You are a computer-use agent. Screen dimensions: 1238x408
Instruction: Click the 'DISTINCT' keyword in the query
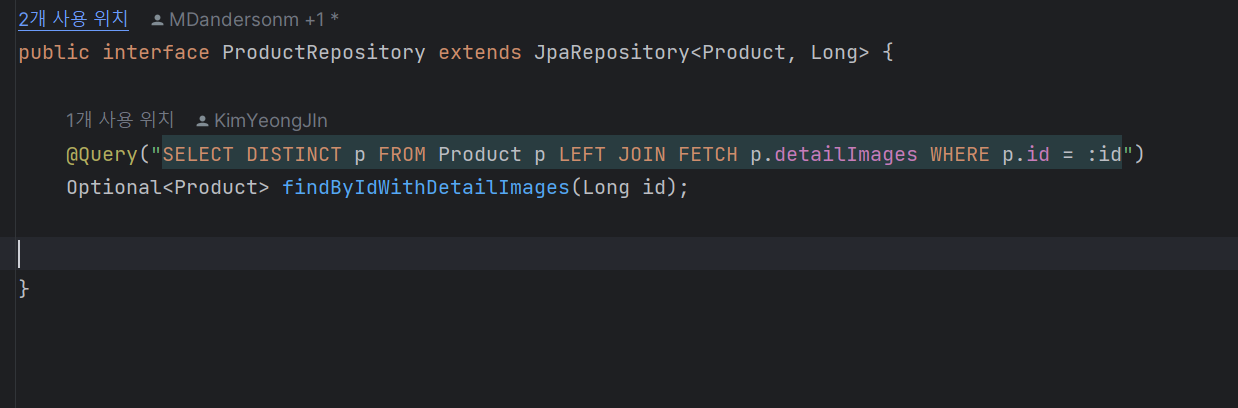coord(294,155)
